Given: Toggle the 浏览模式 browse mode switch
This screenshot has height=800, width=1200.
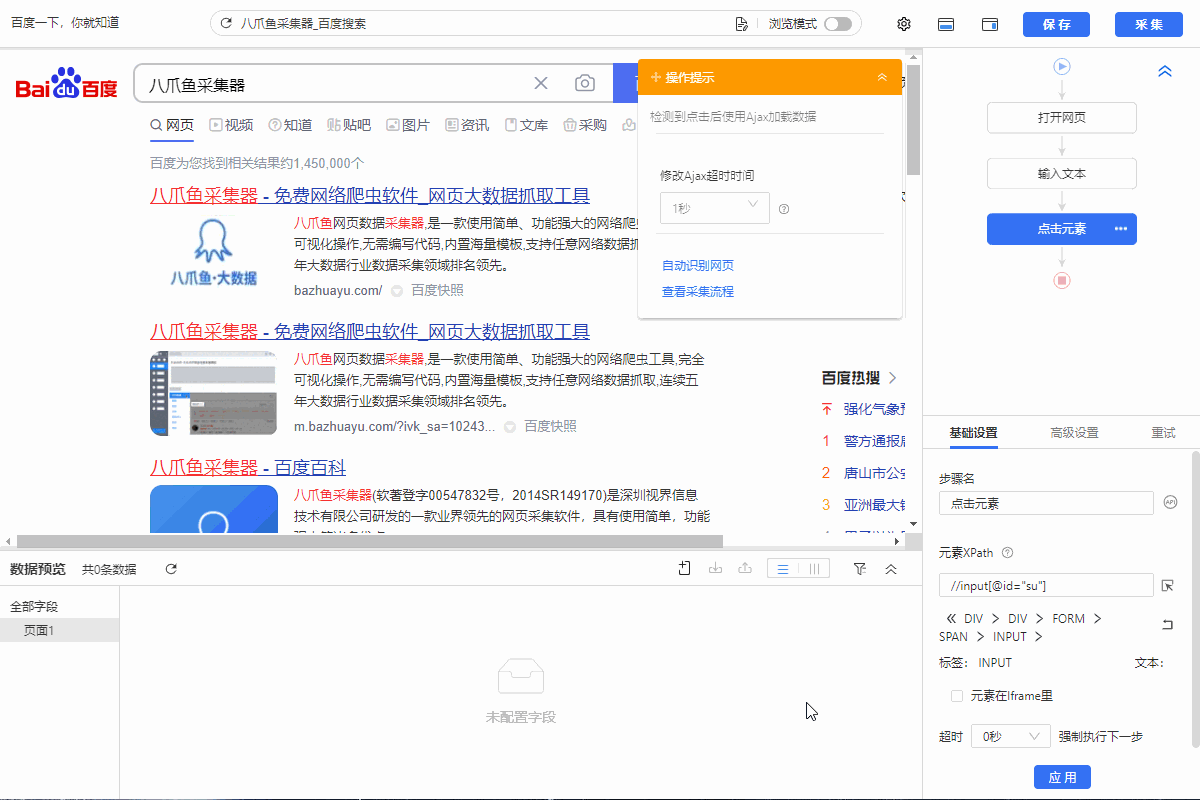Looking at the screenshot, I should click(x=838, y=24).
